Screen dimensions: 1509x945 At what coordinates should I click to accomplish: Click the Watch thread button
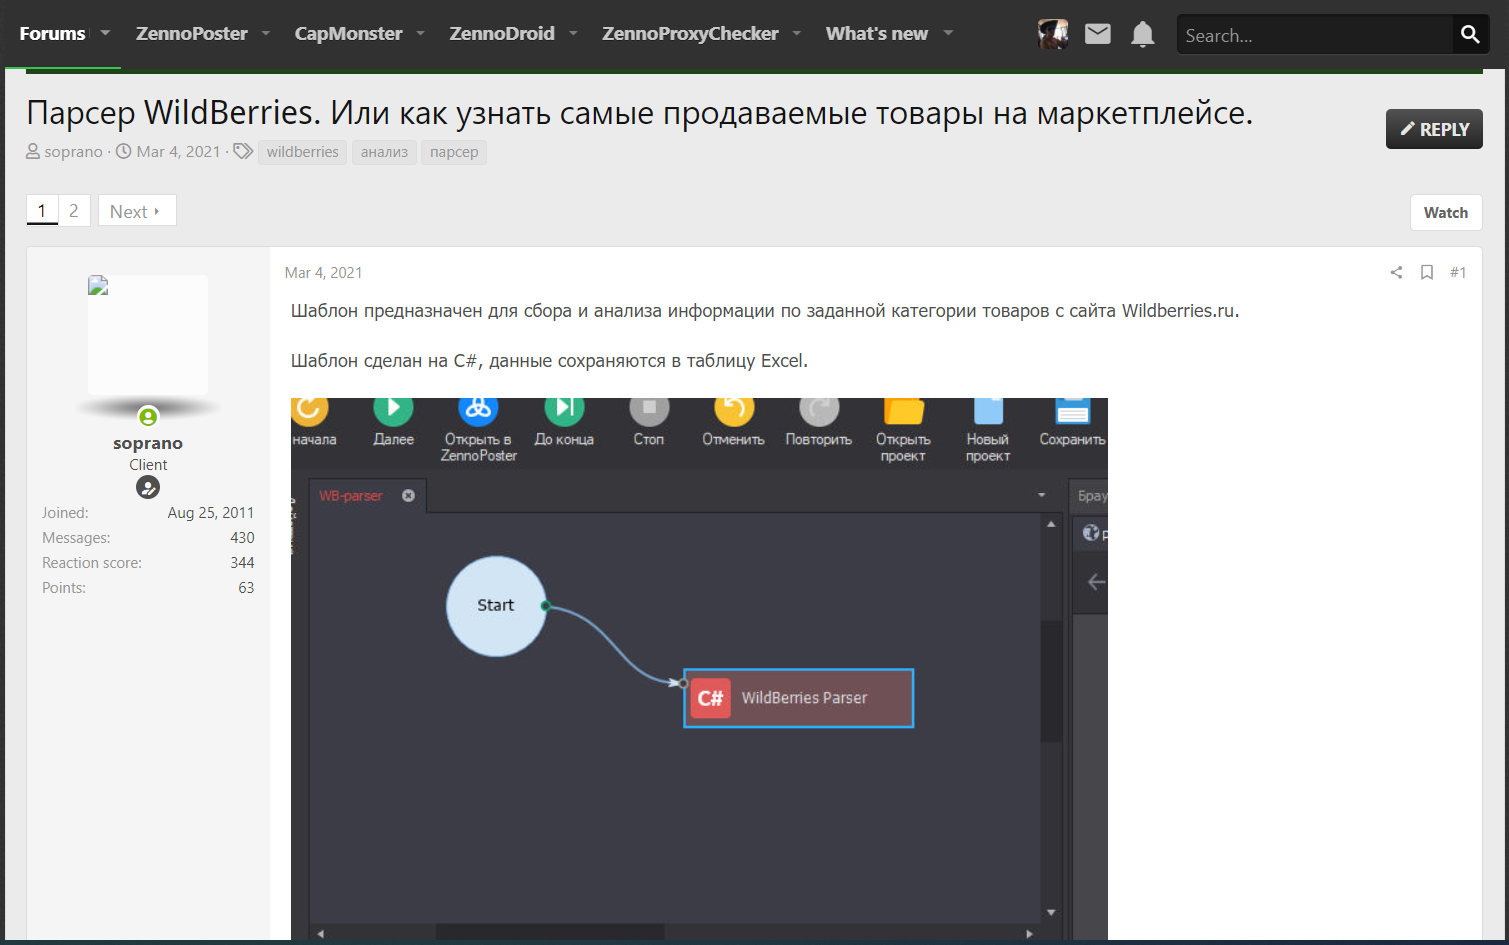coord(1446,212)
